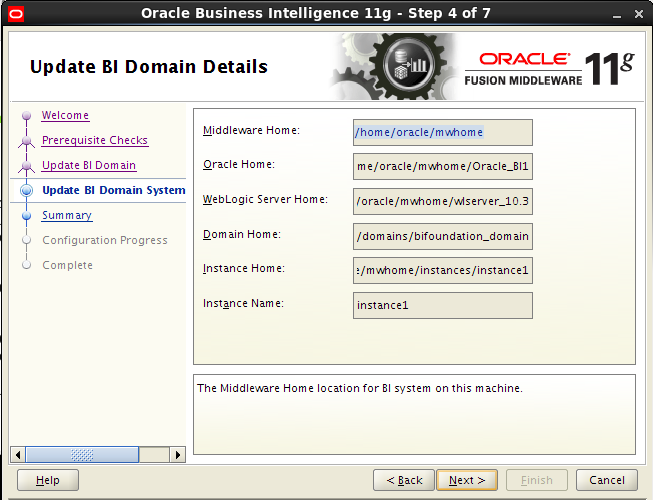This screenshot has height=500, width=653.
Task: Go to the Prerequisite Checks step
Action: pos(95,140)
